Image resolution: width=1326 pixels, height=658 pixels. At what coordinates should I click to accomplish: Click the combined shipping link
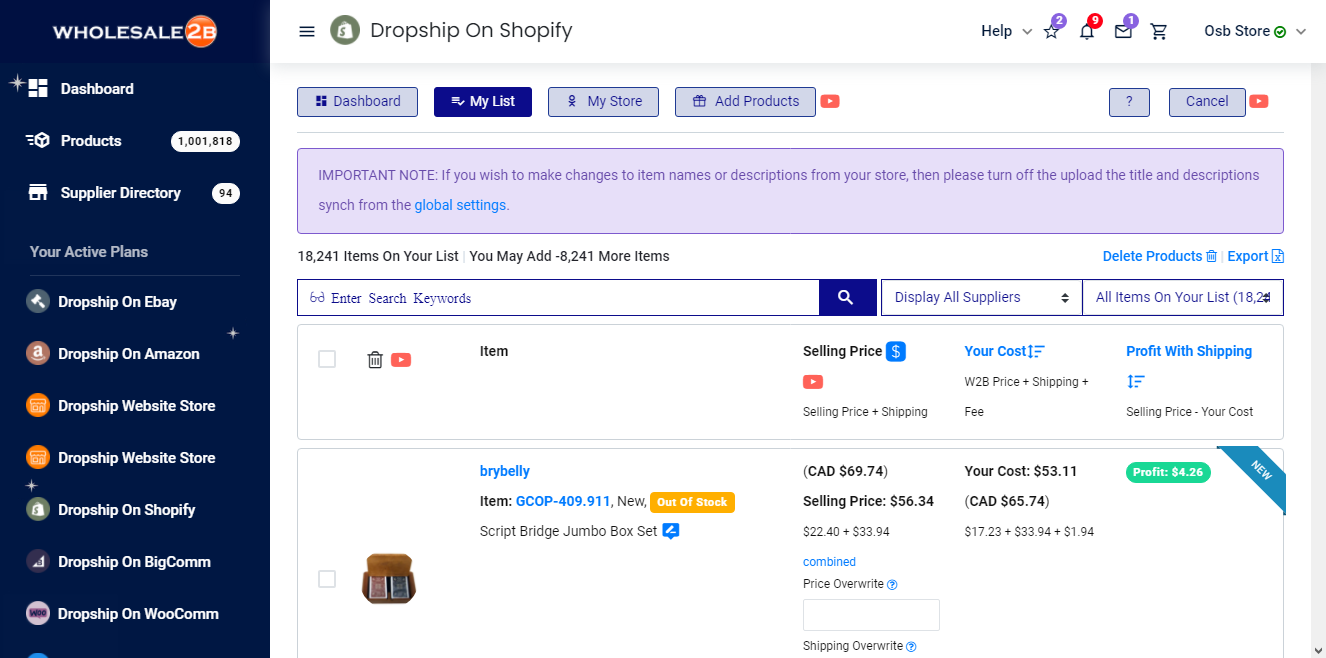click(829, 562)
